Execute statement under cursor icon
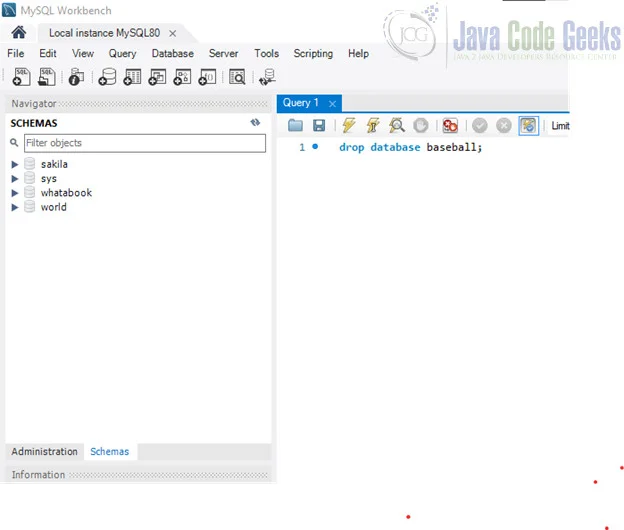 (373, 125)
